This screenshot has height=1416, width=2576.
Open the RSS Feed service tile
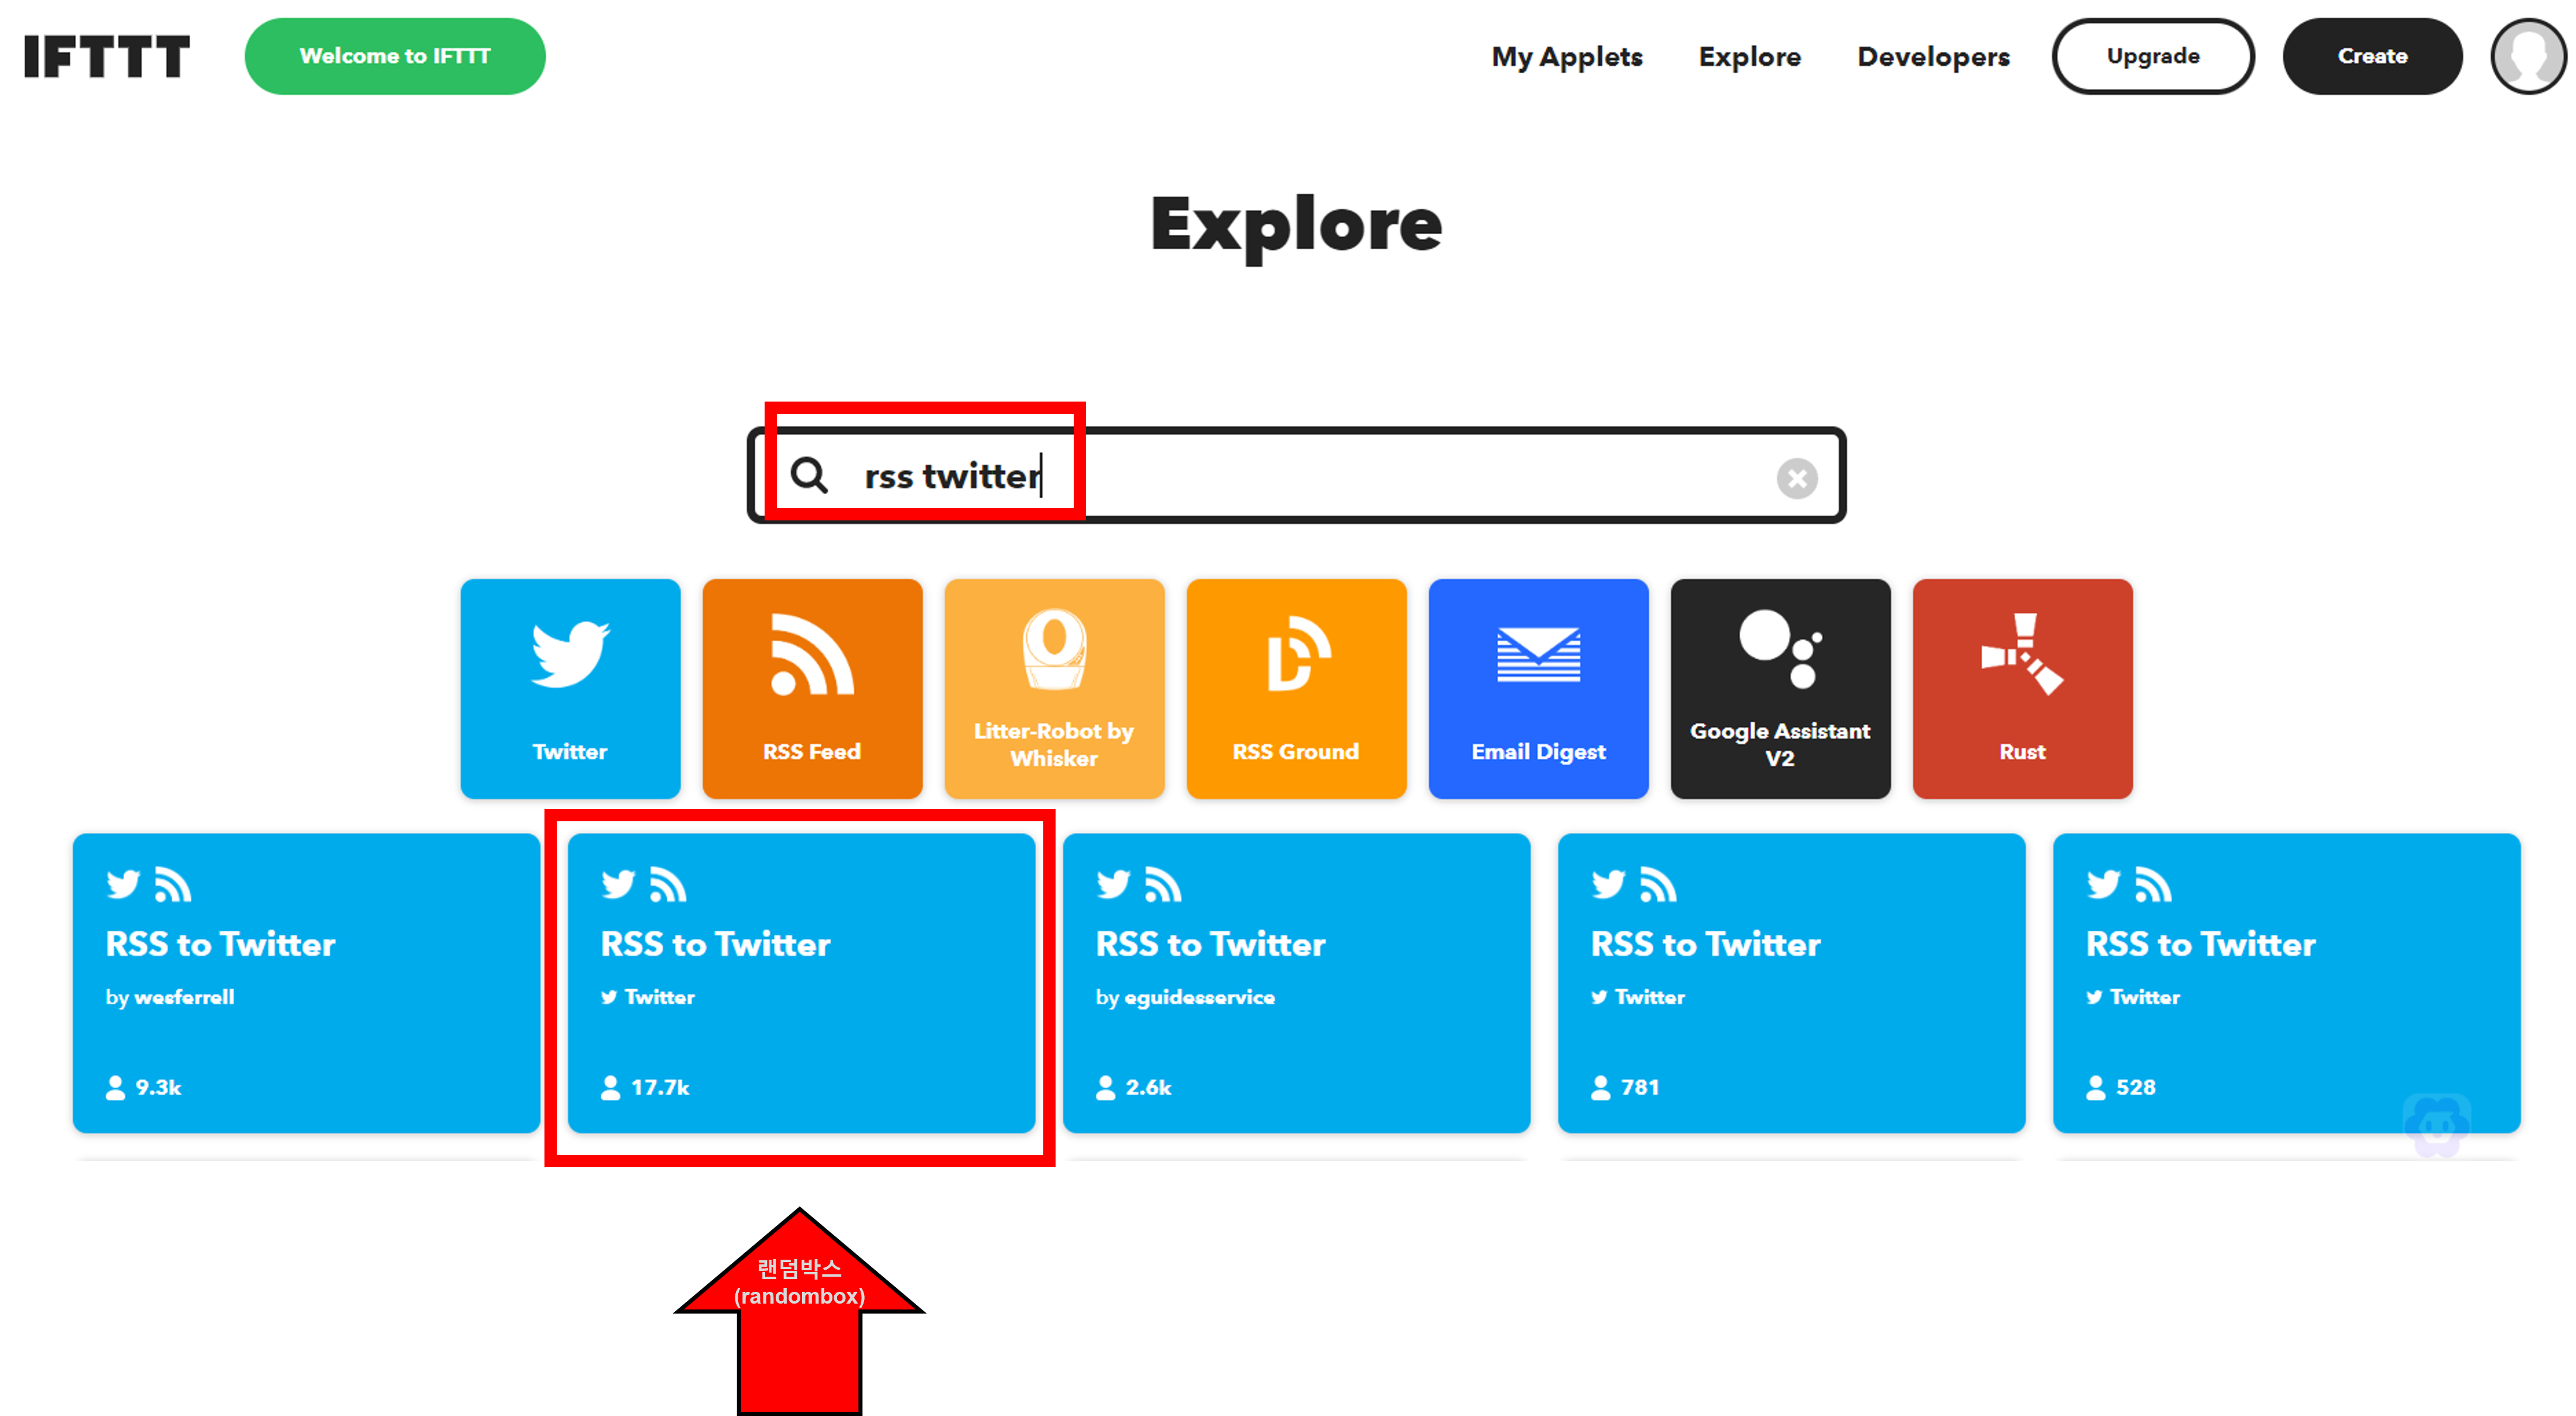[812, 688]
